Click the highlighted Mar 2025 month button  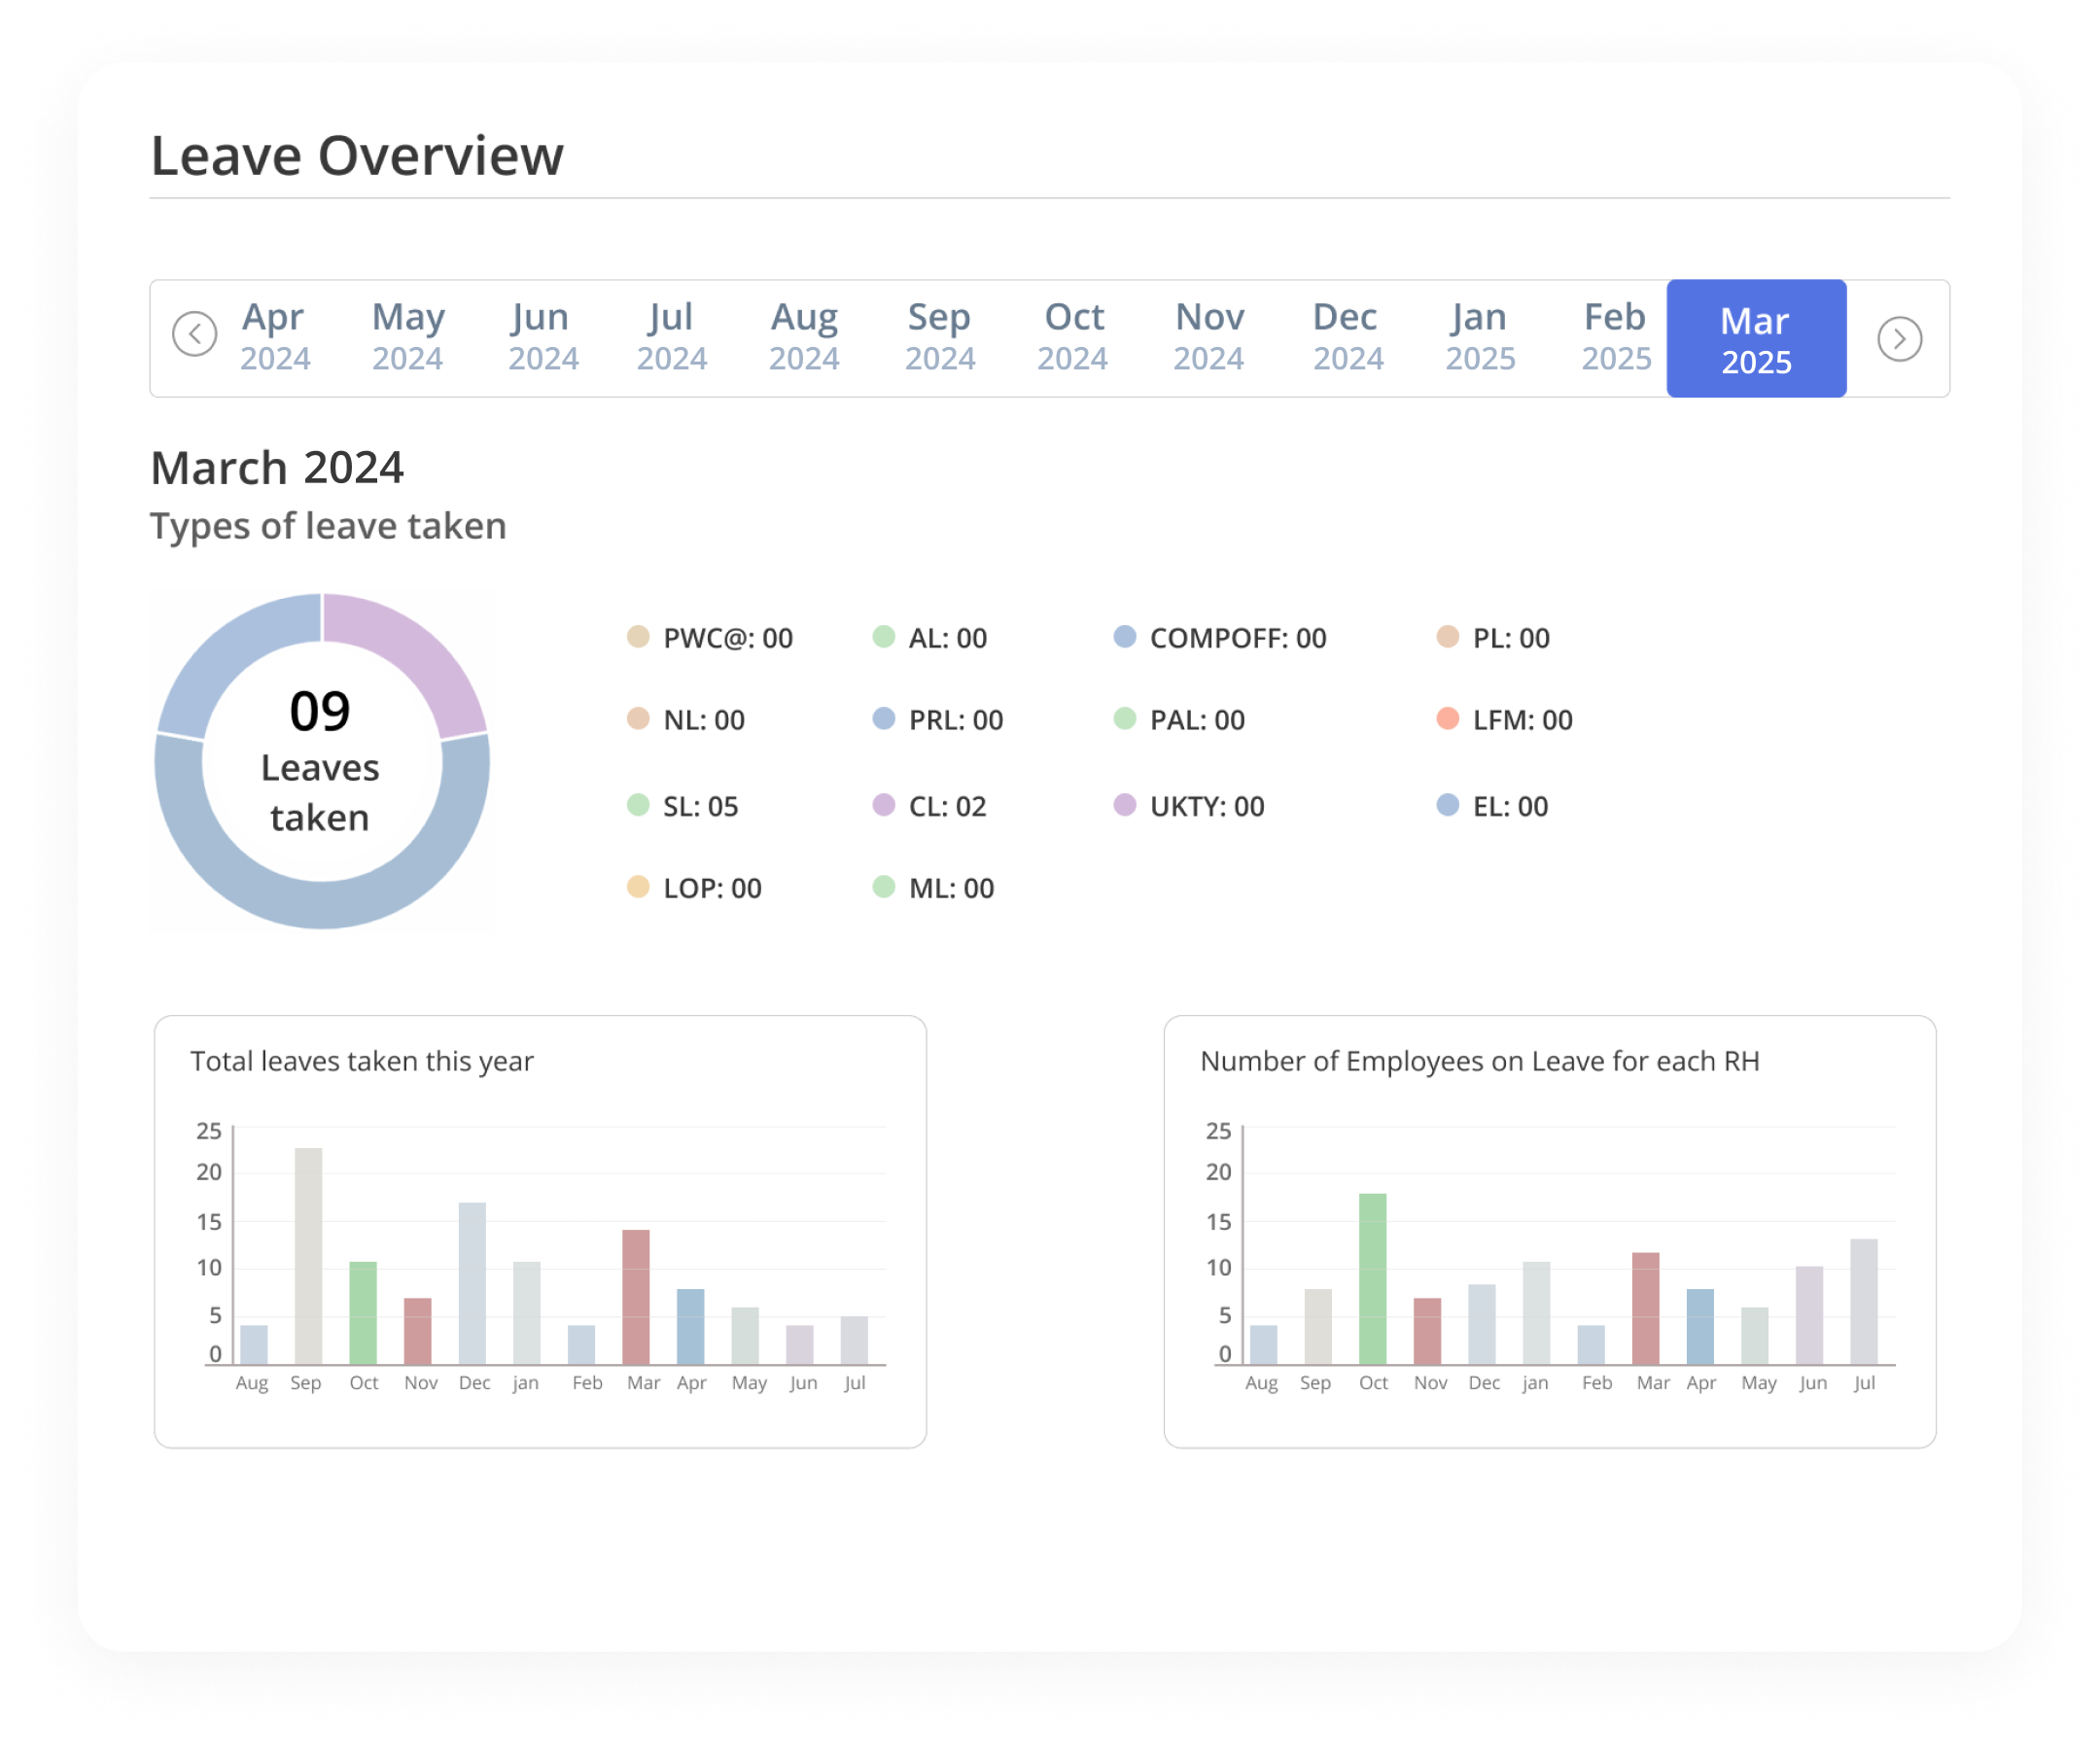(1757, 340)
